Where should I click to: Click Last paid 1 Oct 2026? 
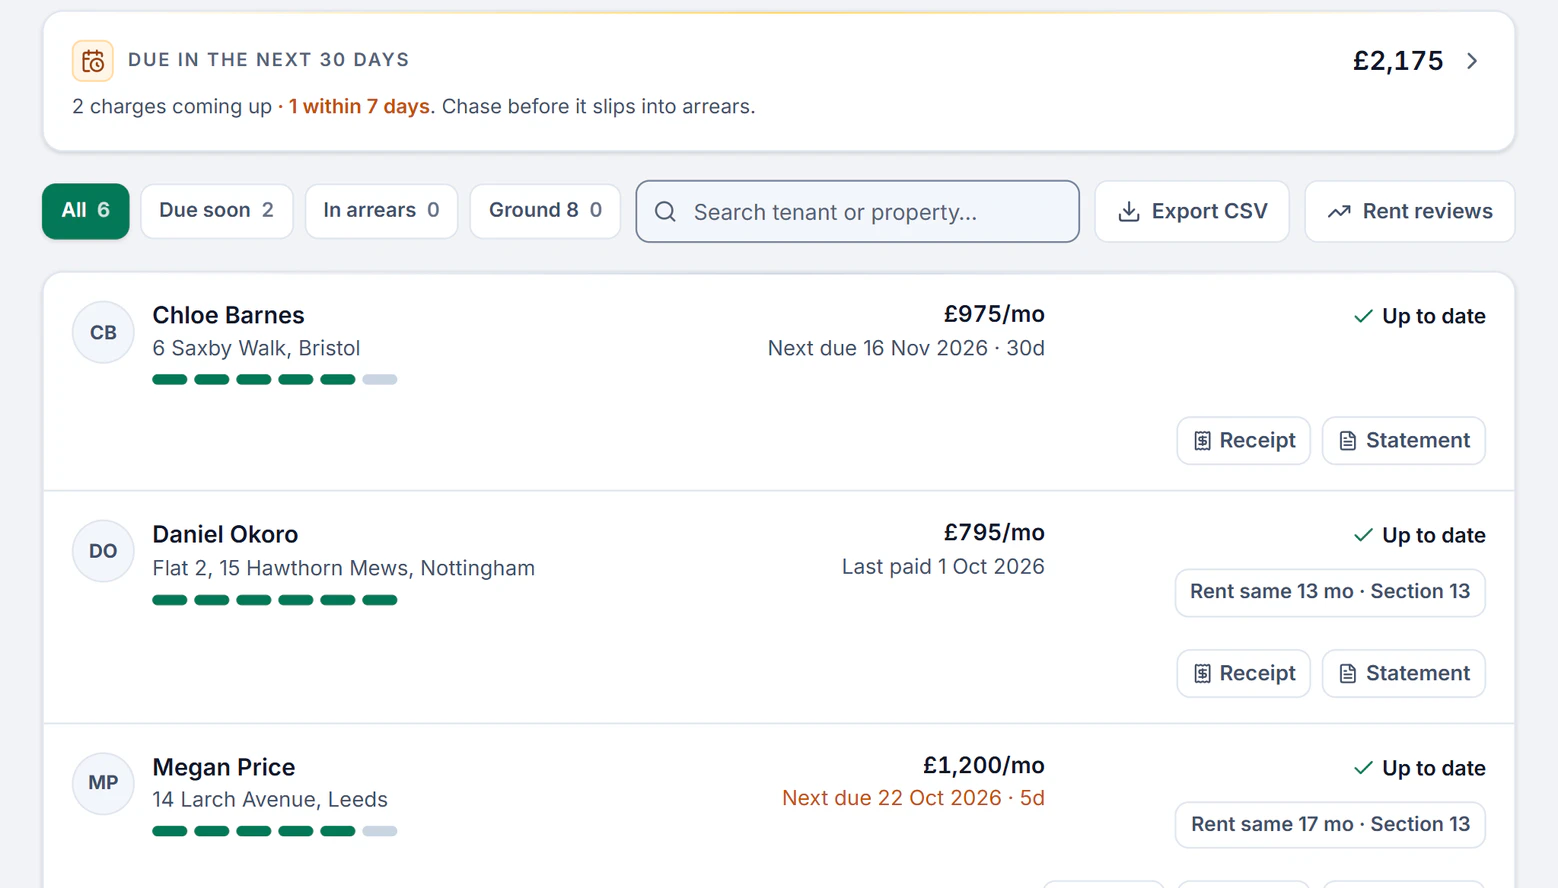[943, 566]
